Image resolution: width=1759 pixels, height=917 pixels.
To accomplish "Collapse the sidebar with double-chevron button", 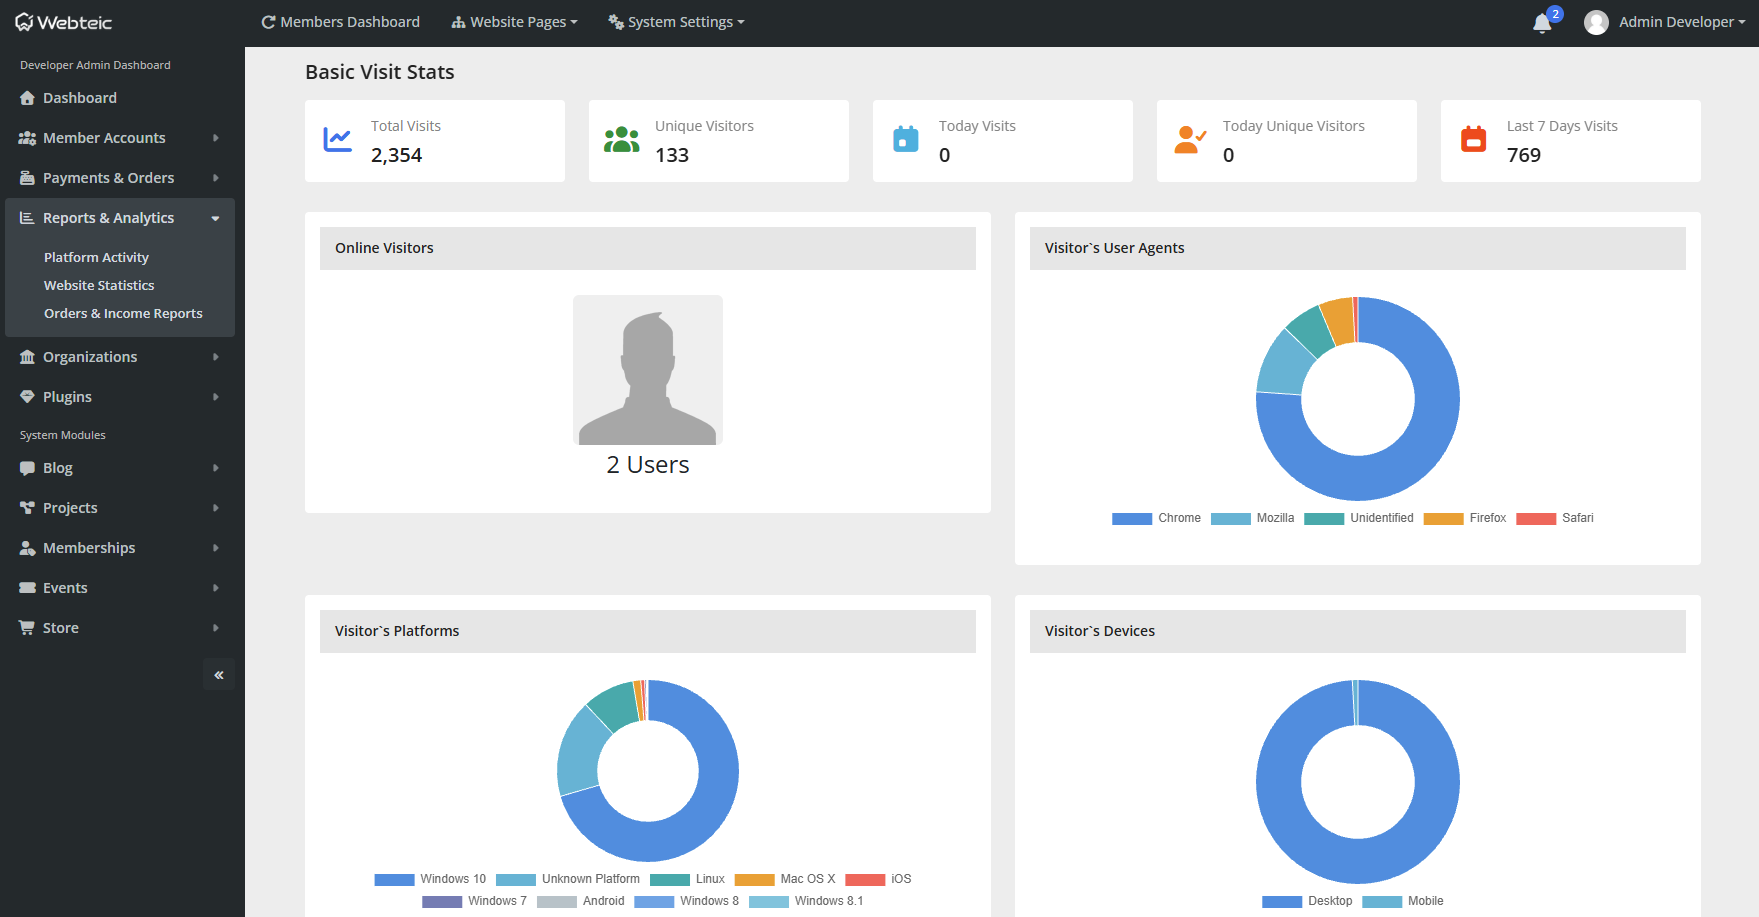I will 219,675.
